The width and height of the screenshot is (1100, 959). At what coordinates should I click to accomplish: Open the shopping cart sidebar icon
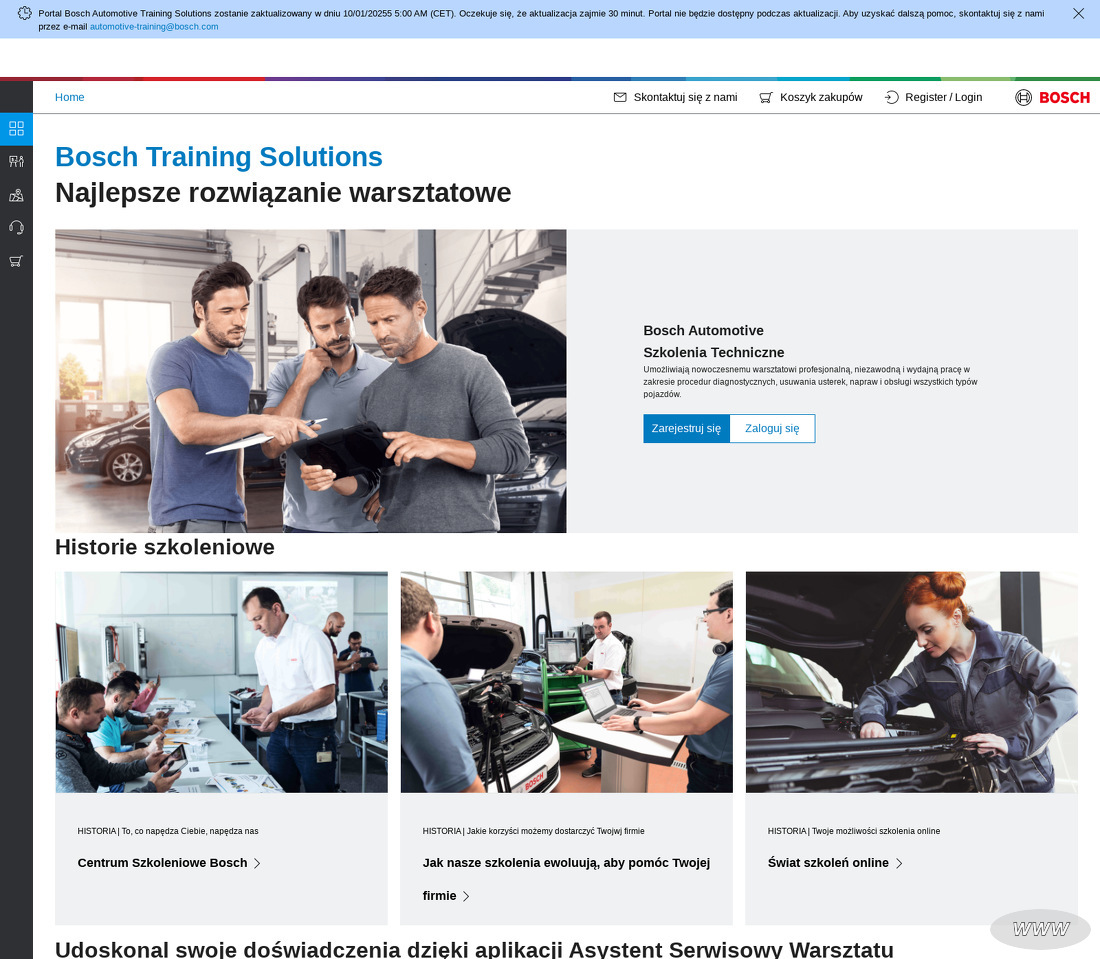16,261
